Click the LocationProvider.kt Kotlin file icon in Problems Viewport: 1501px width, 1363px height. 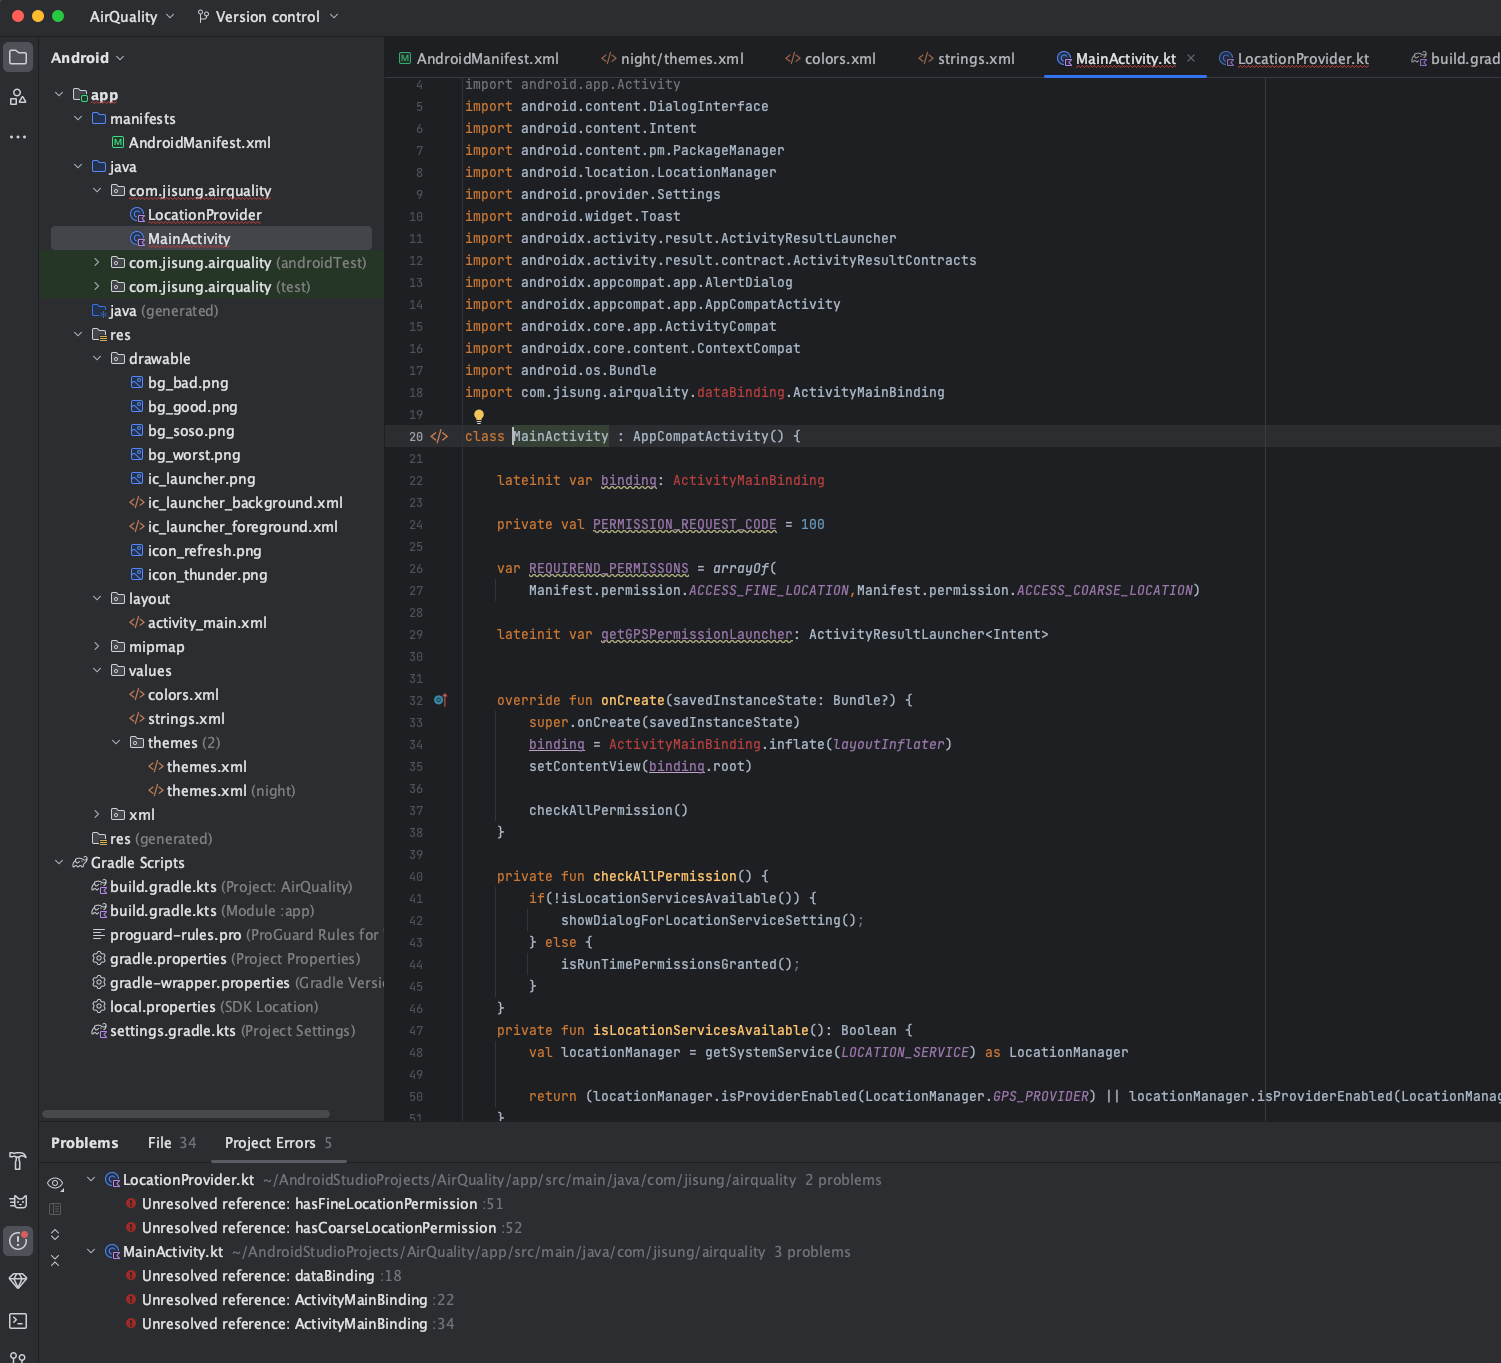(x=113, y=1180)
